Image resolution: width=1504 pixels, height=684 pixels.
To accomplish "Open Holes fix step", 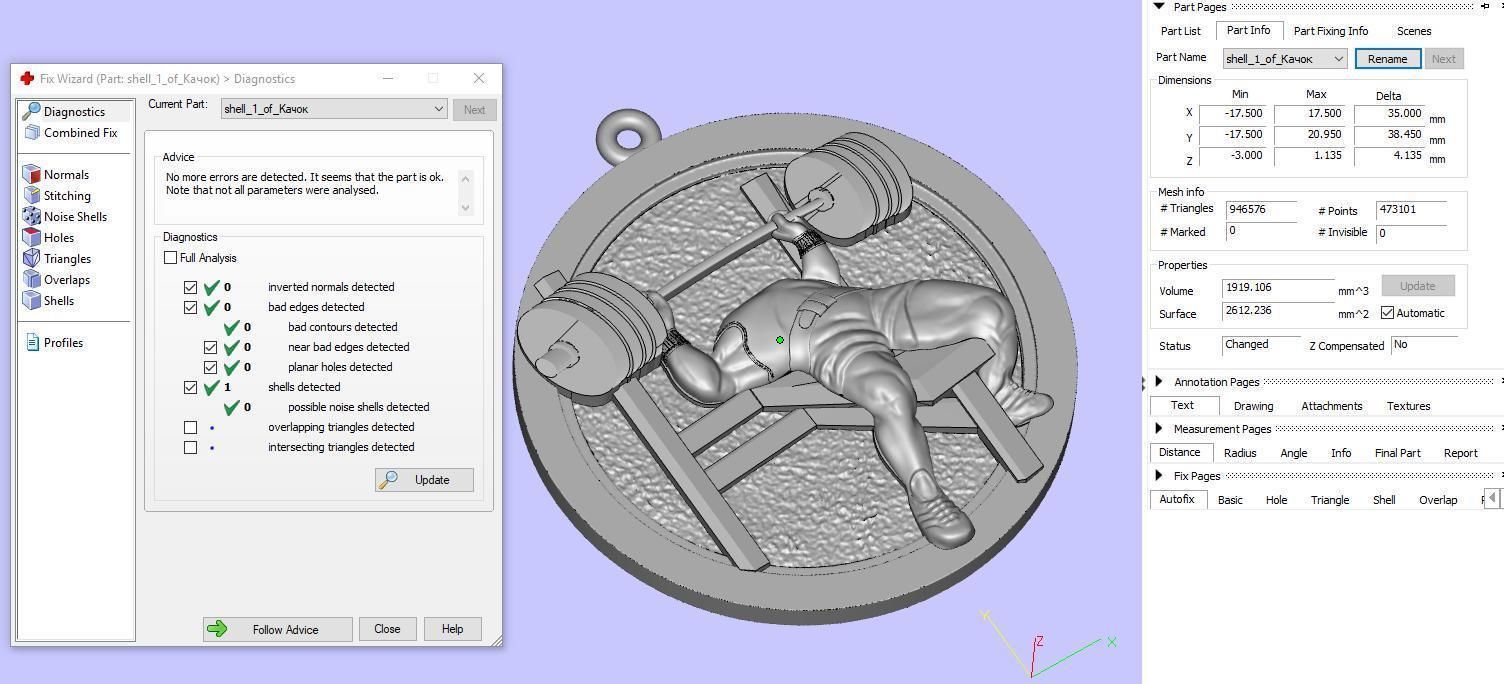I will [x=59, y=238].
